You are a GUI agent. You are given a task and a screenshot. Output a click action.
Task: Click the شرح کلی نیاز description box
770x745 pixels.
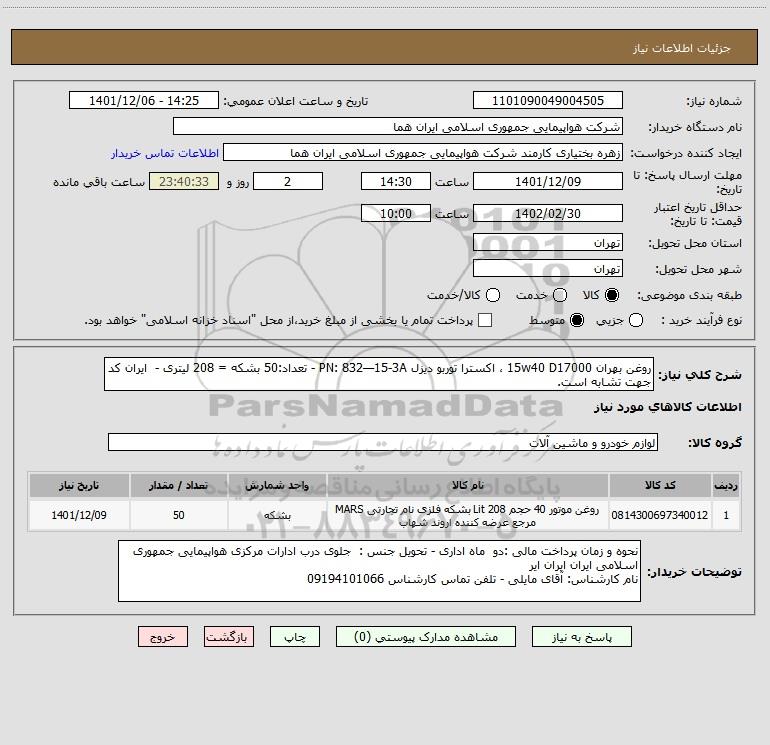pyautogui.click(x=379, y=375)
